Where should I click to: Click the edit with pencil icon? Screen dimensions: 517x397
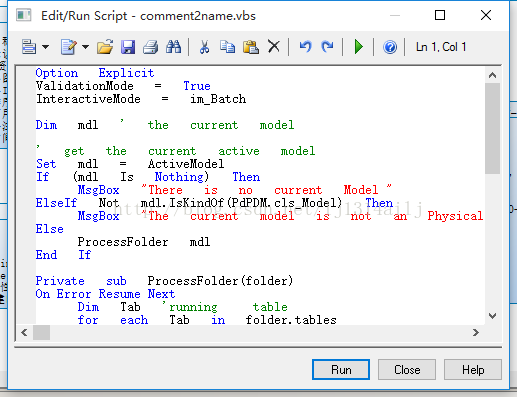[x=69, y=47]
